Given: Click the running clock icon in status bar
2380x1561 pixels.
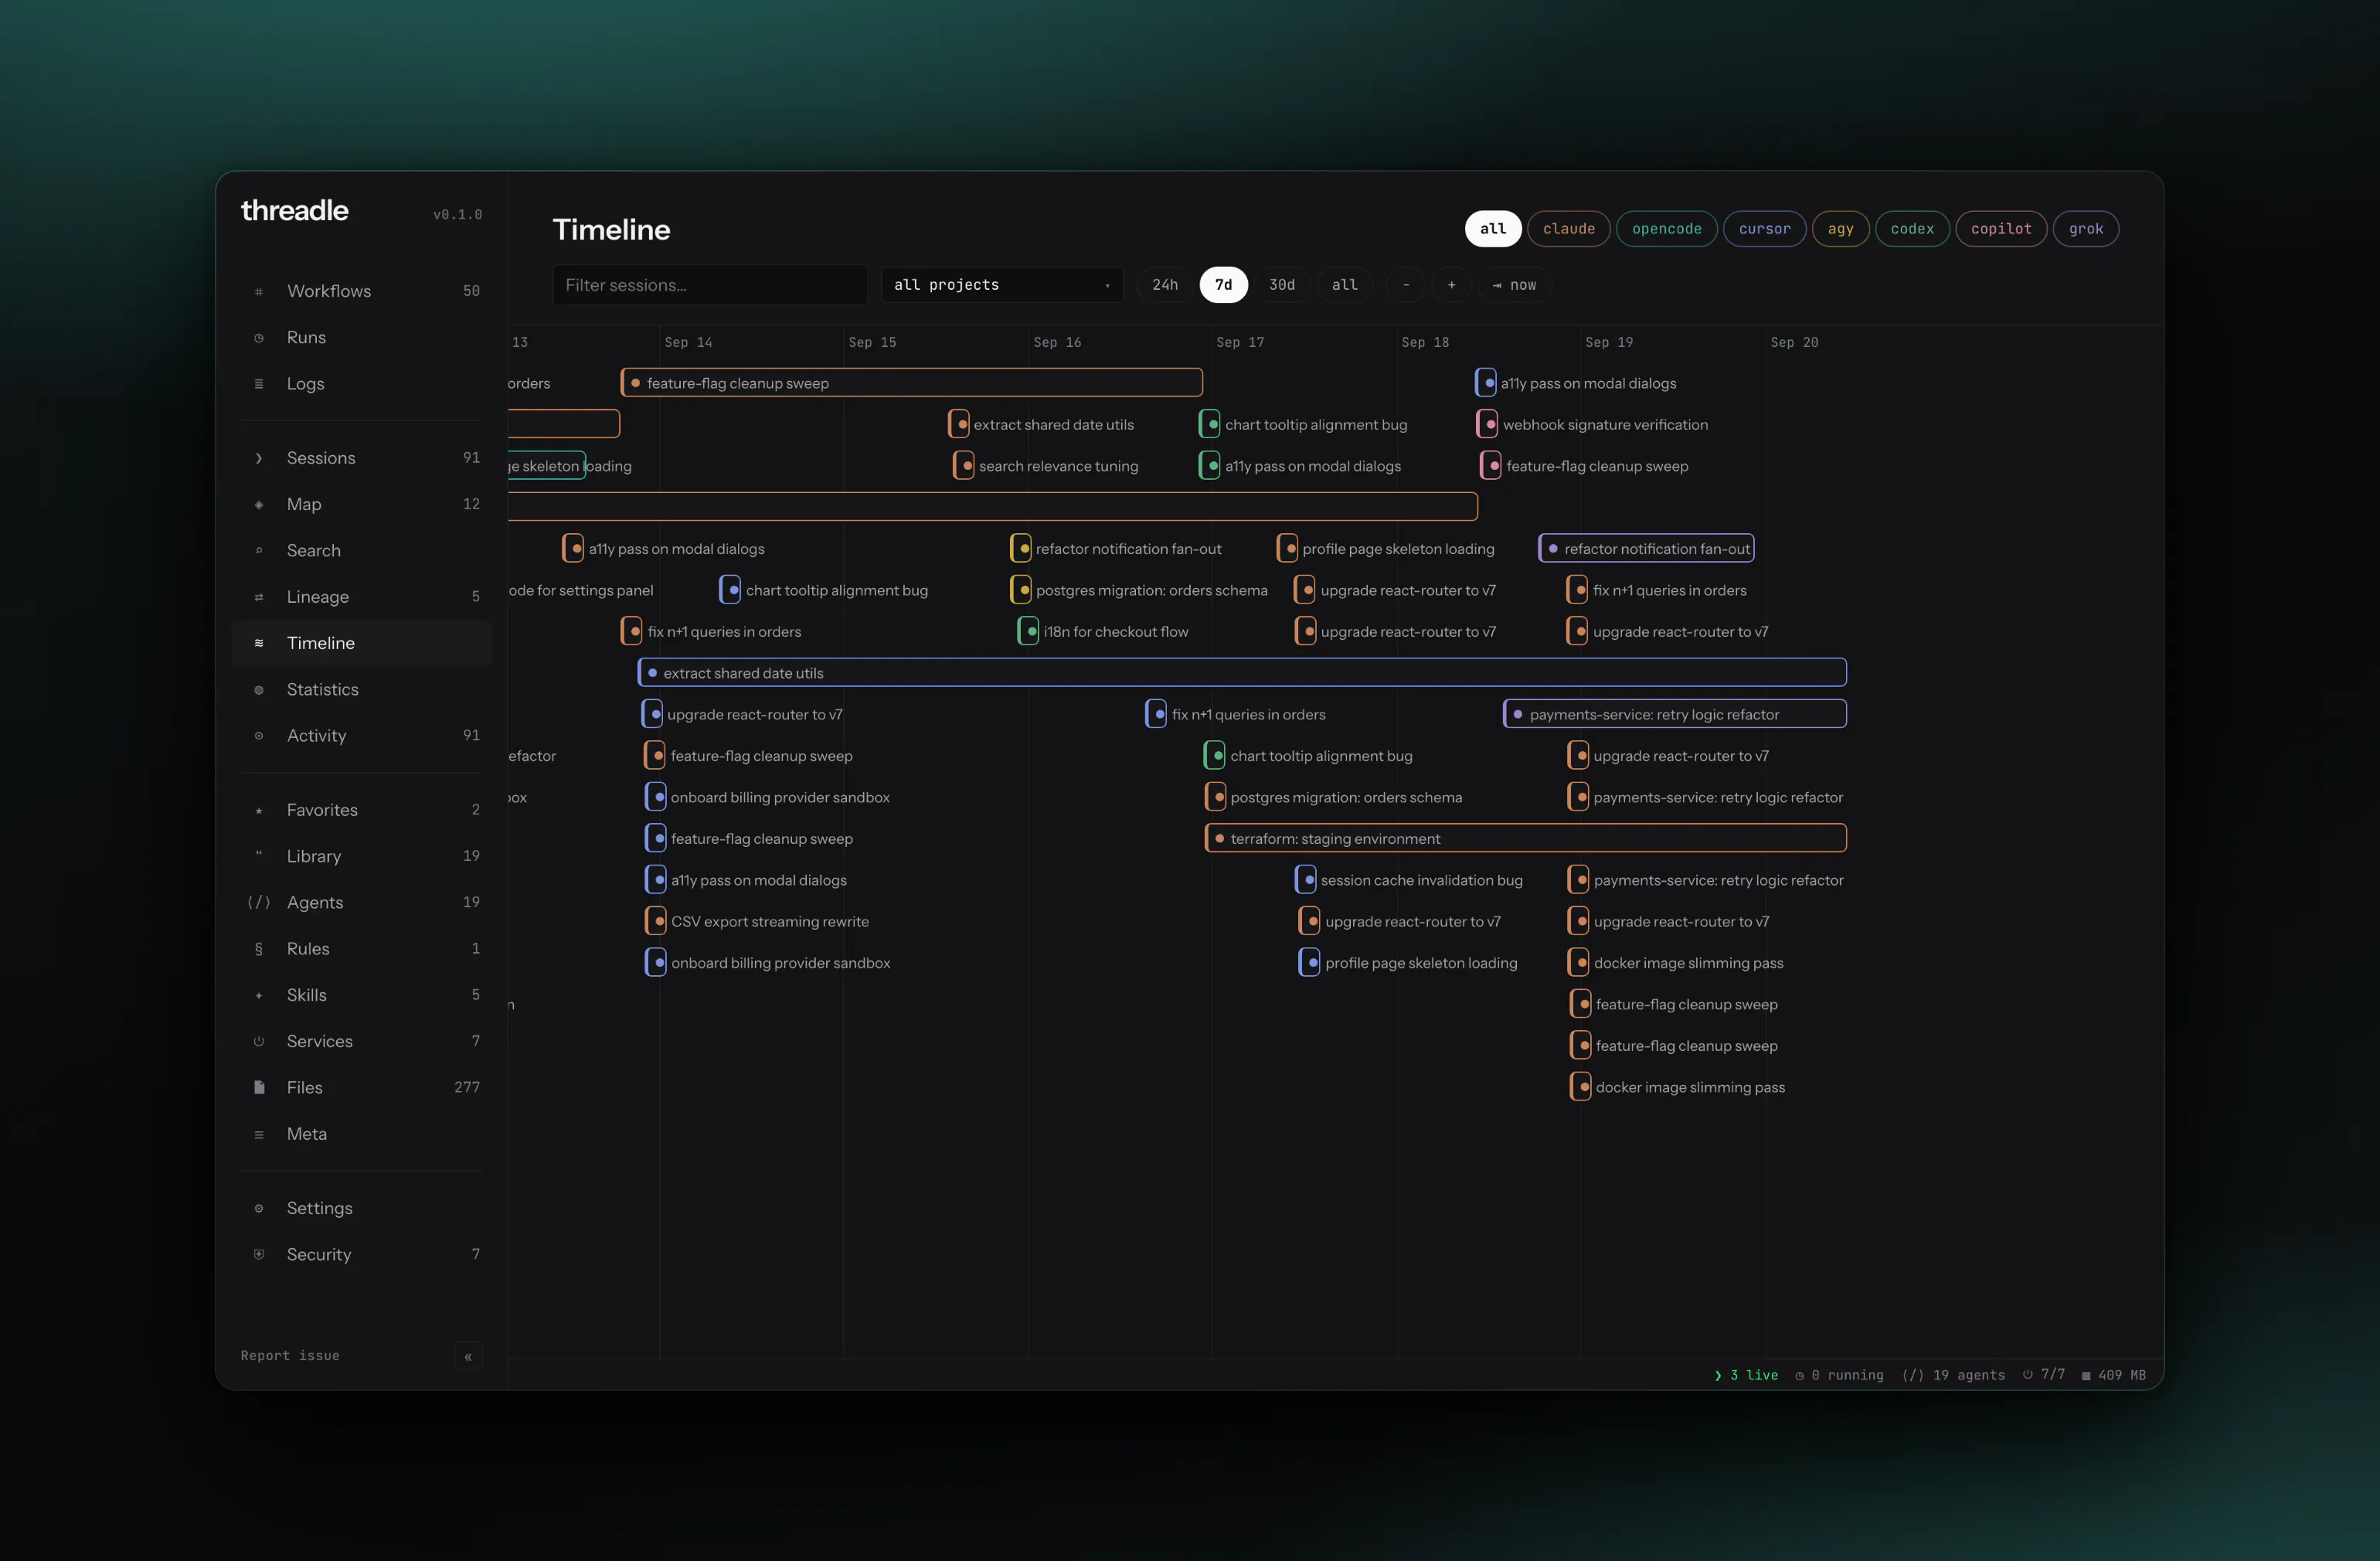Looking at the screenshot, I should tap(1800, 1376).
